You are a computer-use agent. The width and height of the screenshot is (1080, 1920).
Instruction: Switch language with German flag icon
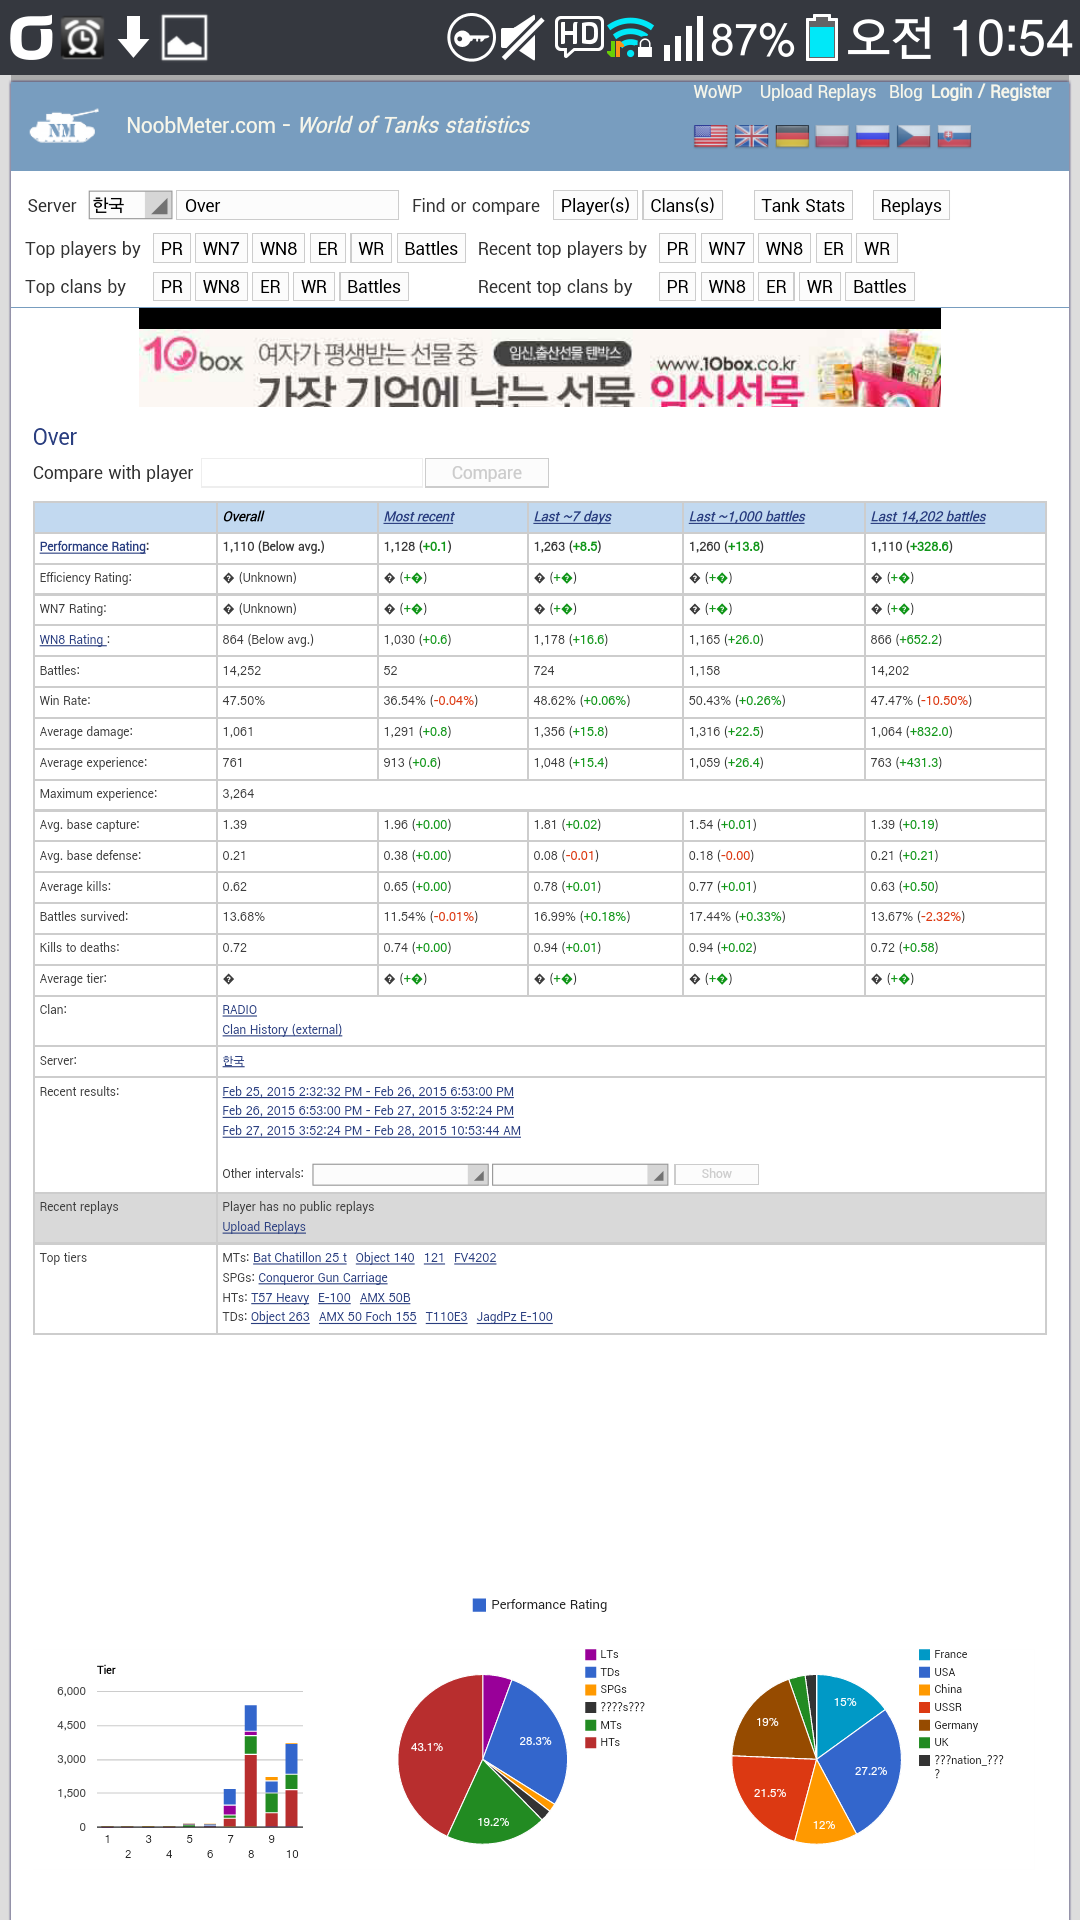[791, 136]
